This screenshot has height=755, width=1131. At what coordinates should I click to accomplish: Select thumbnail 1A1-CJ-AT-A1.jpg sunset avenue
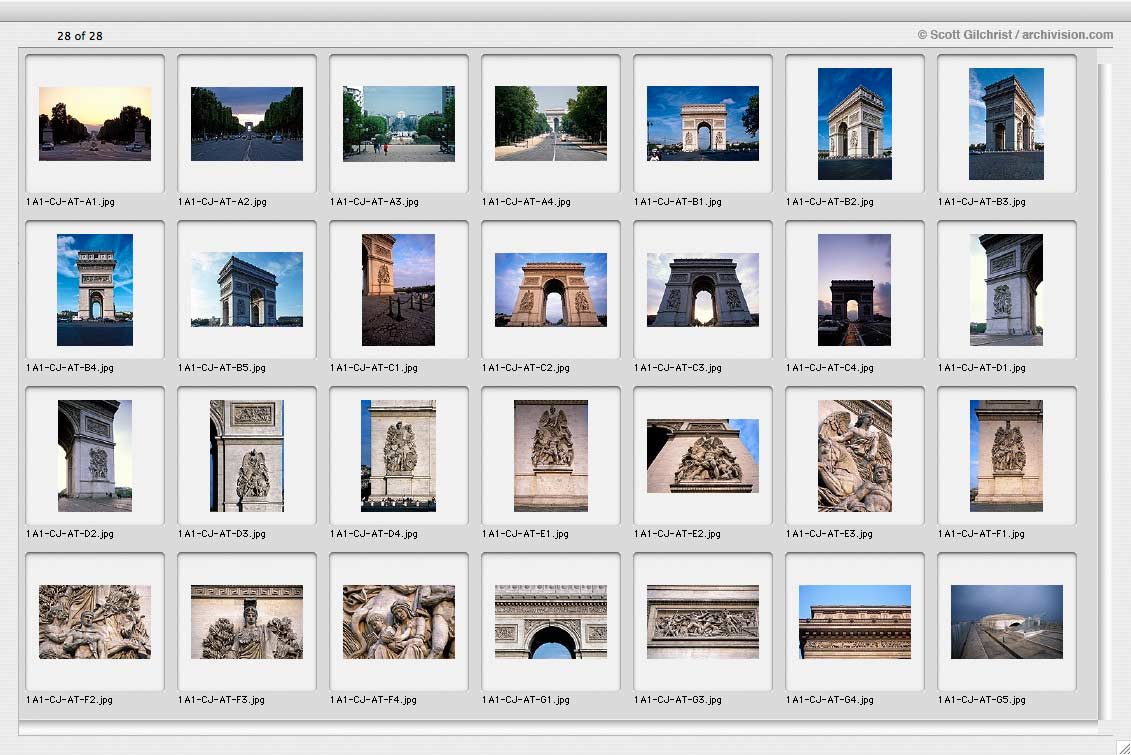(94, 123)
